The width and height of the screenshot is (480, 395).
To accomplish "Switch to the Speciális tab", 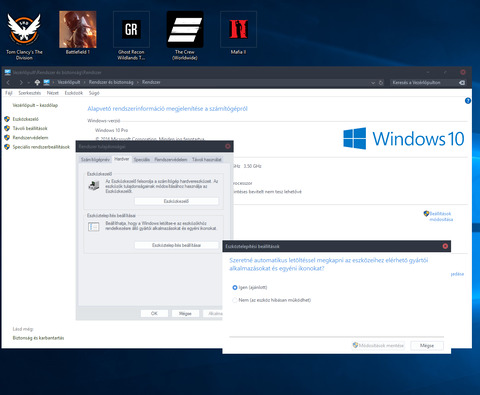I will tap(142, 160).
